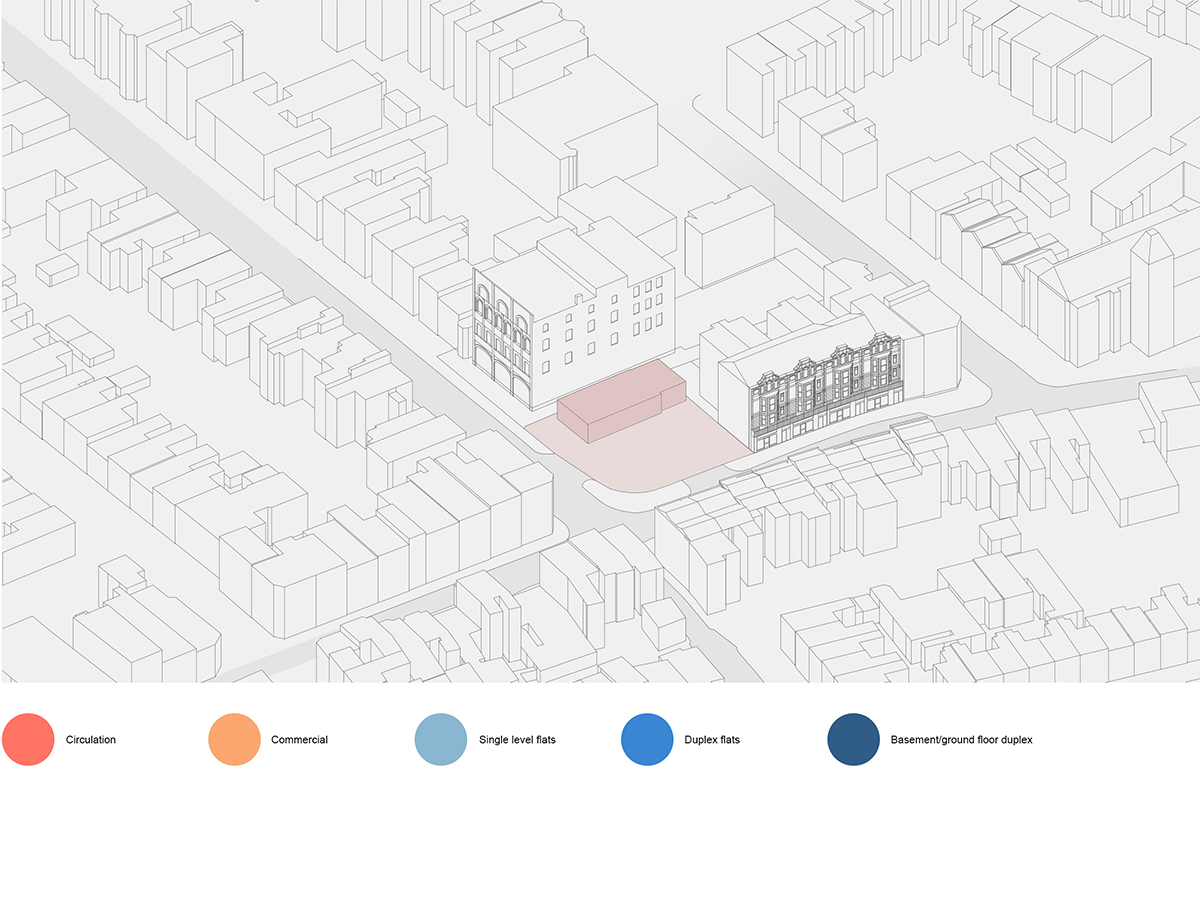Click the 'Basement/ground floor duplex' label
The image size is (1200, 900).
[961, 740]
